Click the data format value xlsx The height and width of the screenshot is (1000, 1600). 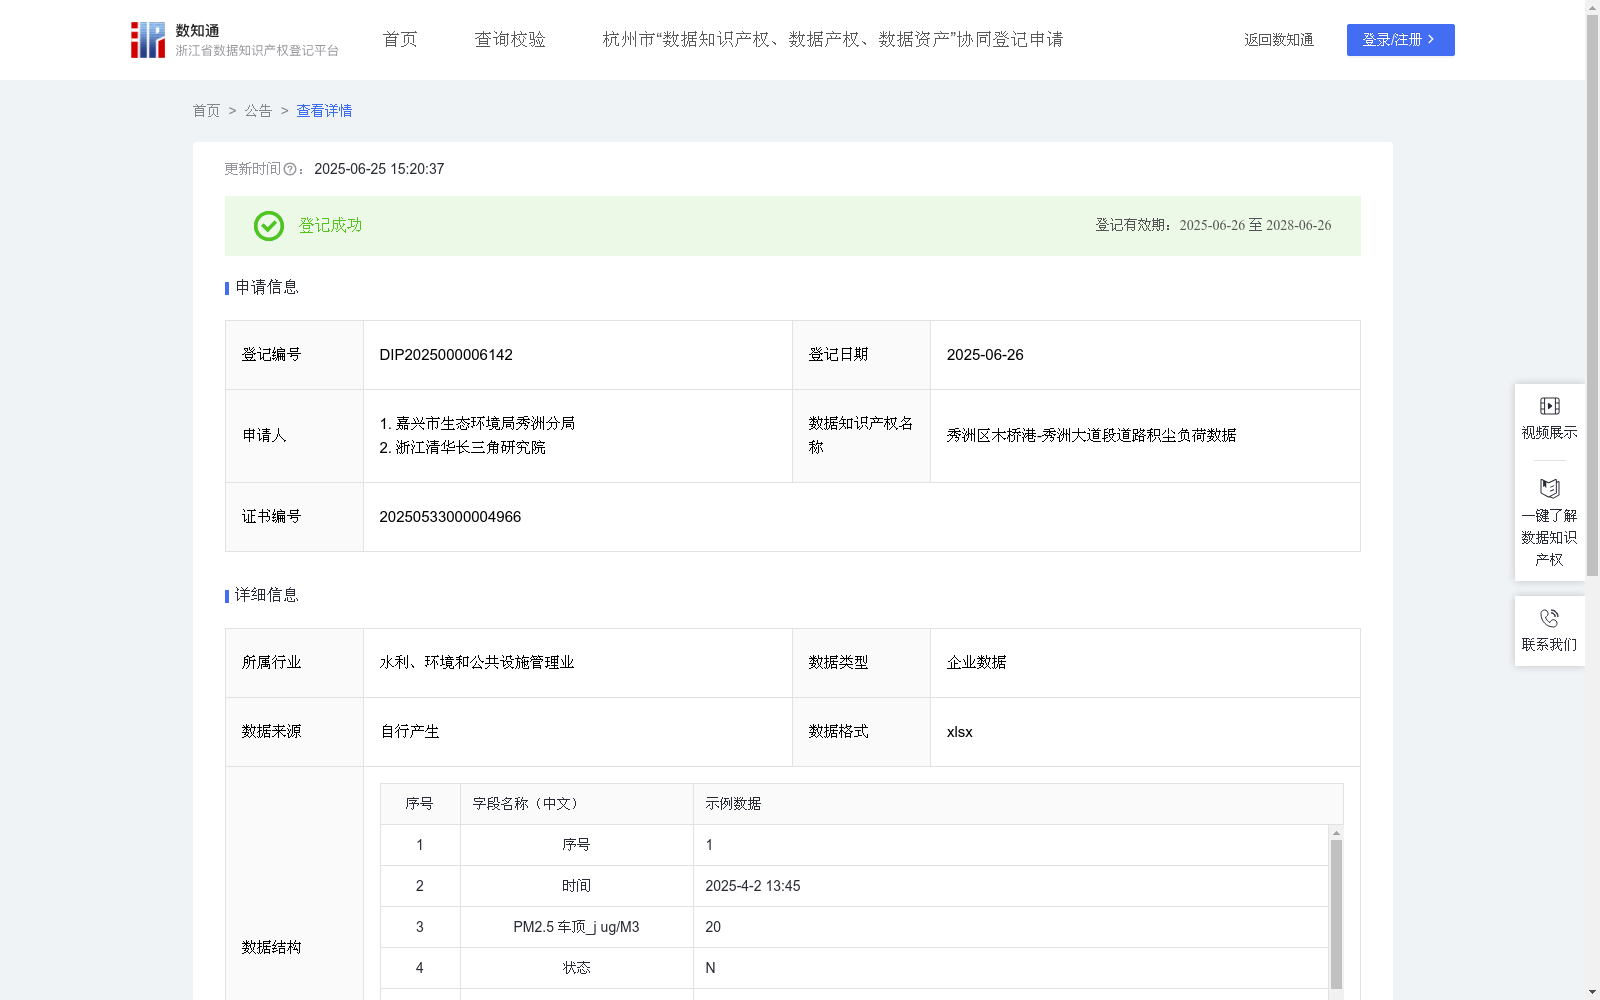coord(959,732)
